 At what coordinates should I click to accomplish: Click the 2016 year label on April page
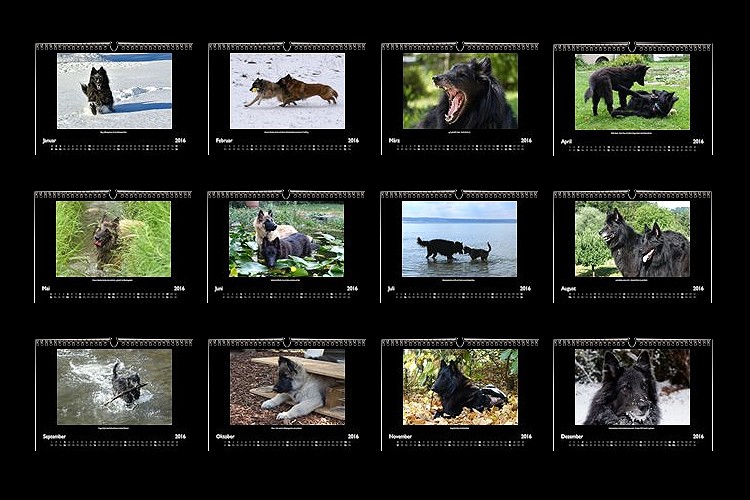(x=698, y=141)
